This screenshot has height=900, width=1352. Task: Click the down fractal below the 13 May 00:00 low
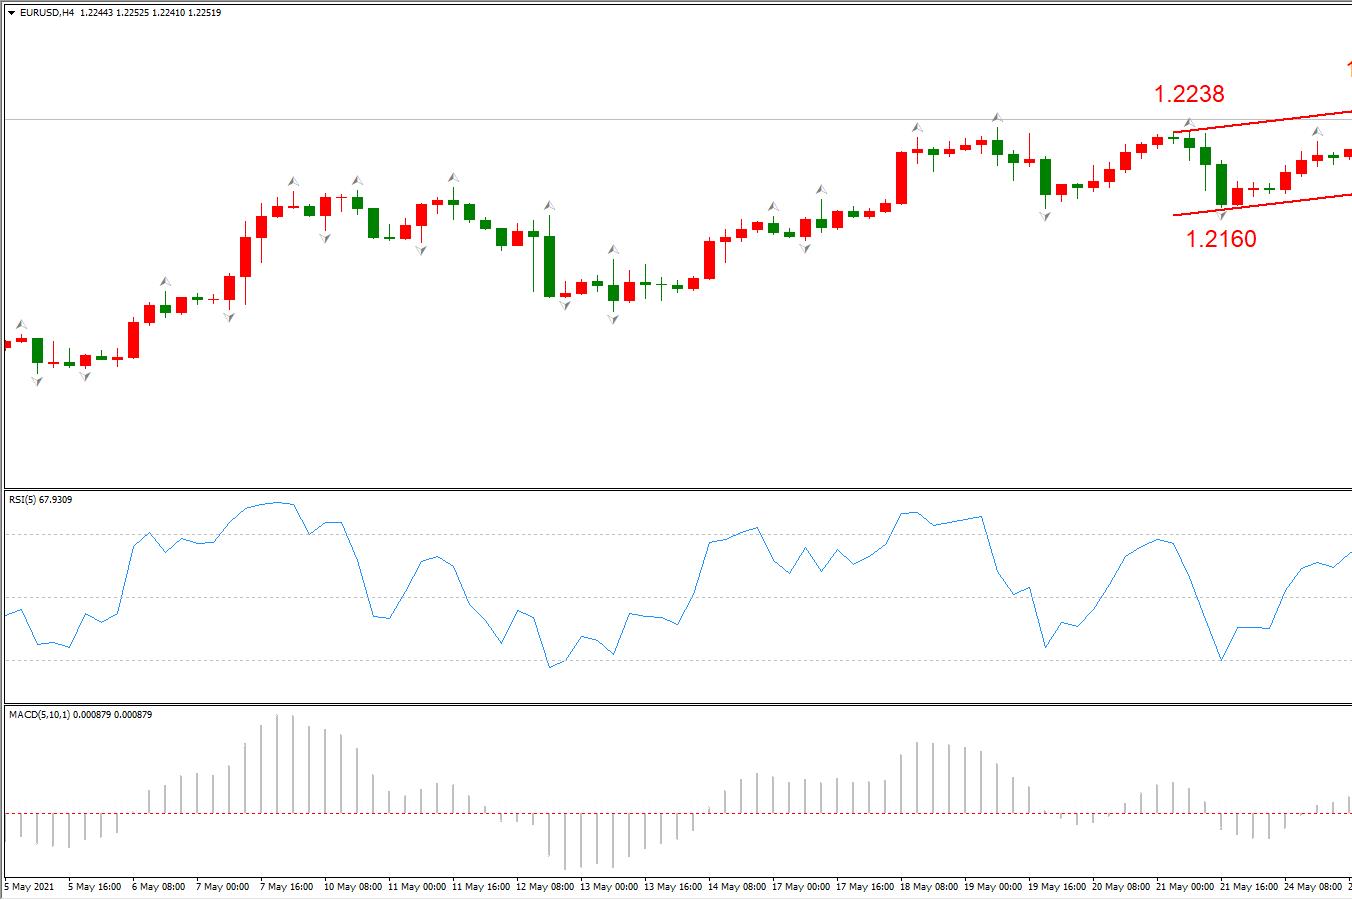tap(613, 318)
